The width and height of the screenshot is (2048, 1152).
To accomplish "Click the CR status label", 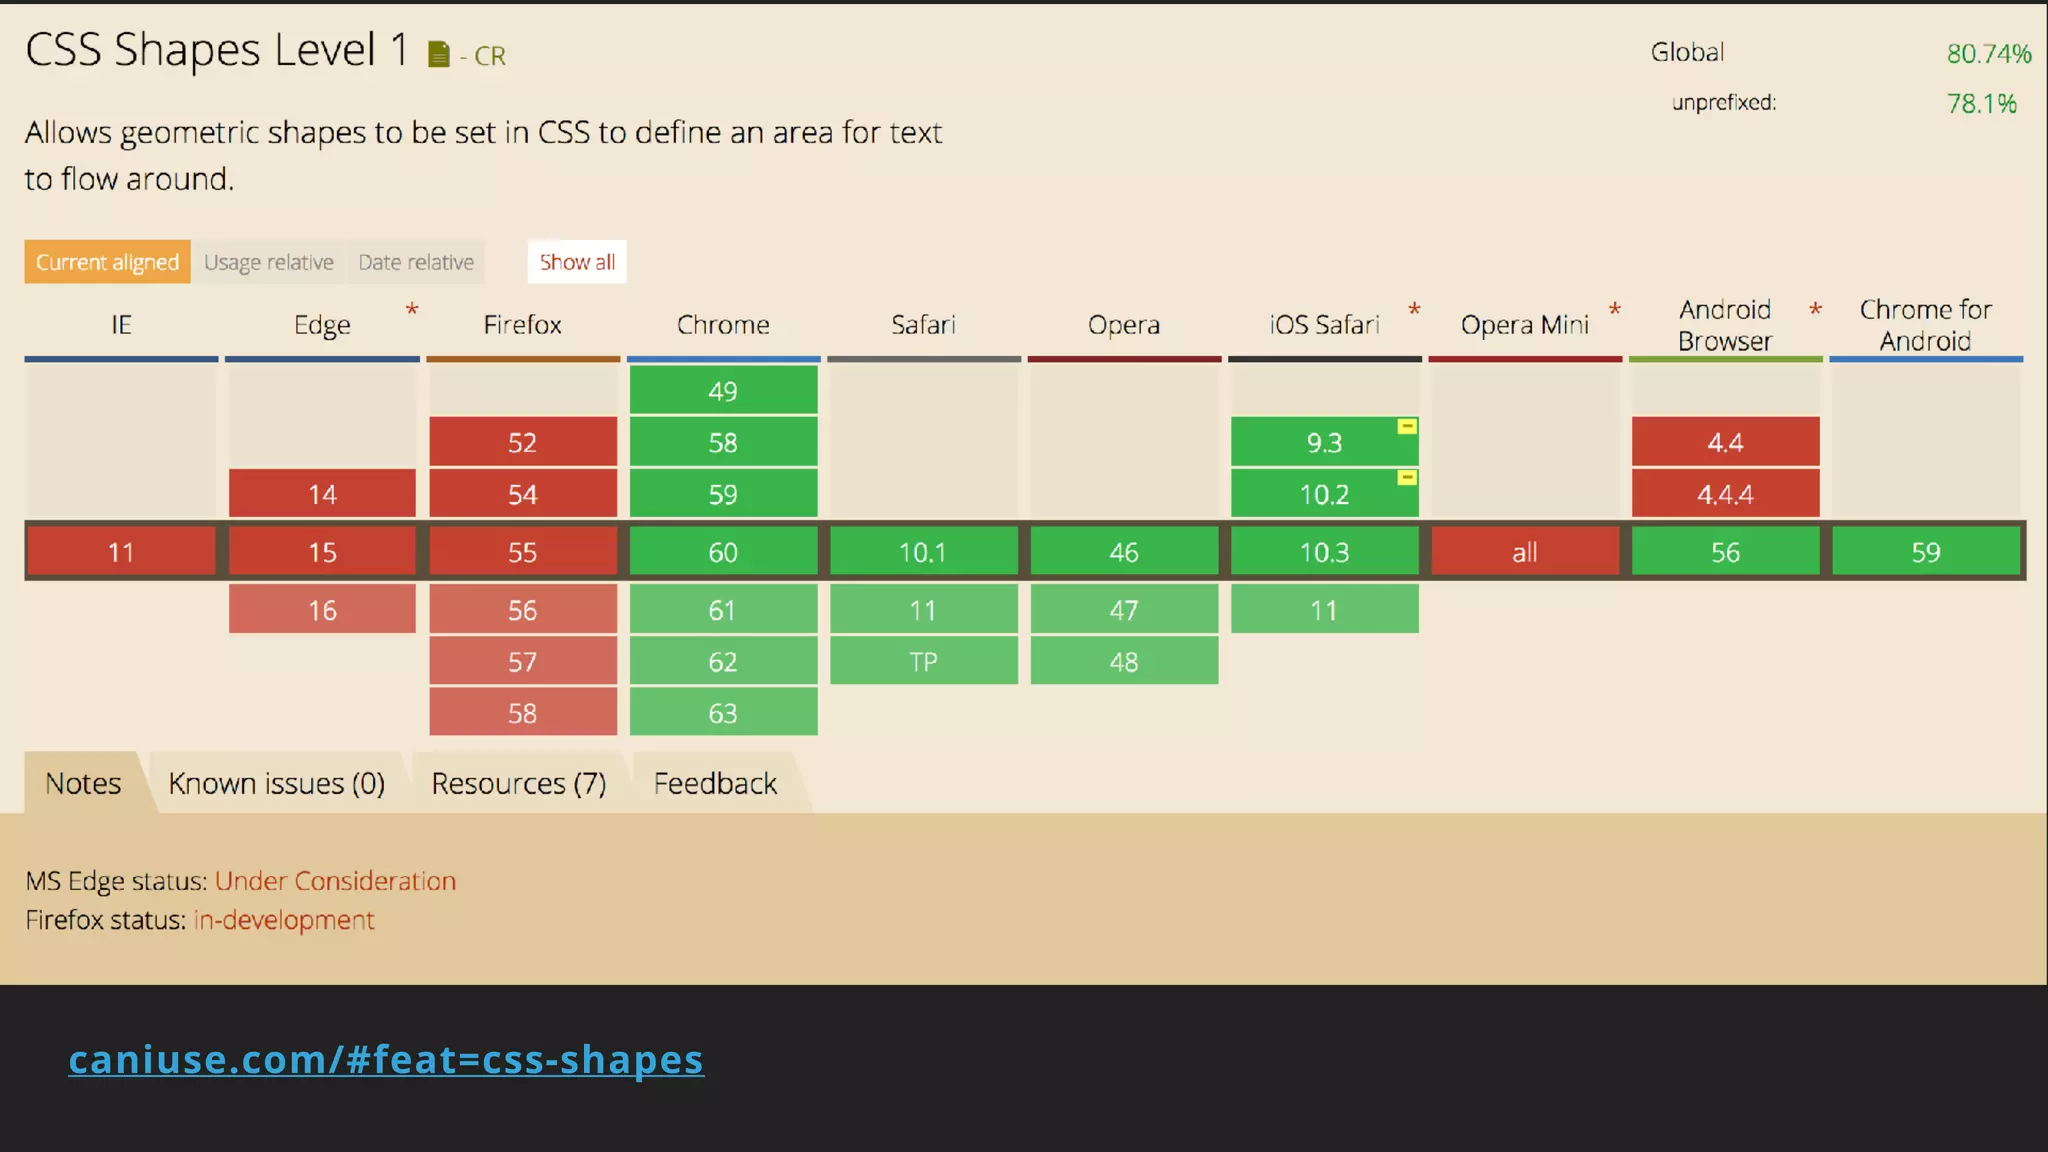I will click(490, 56).
